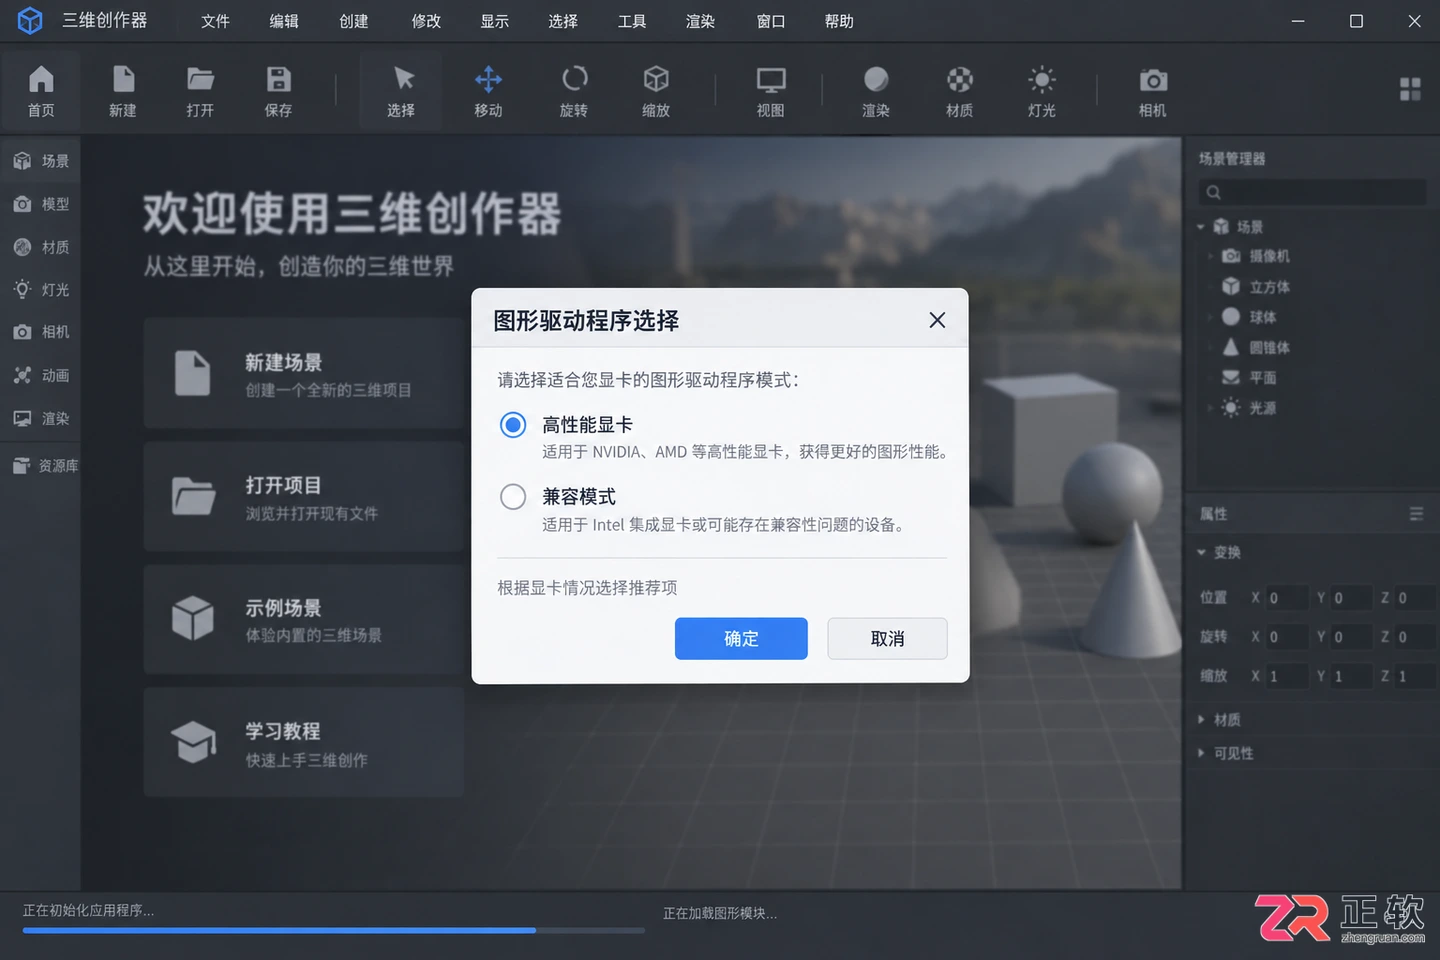Click the grid layout icon at top right
Image resolution: width=1440 pixels, height=960 pixels.
pos(1410,89)
